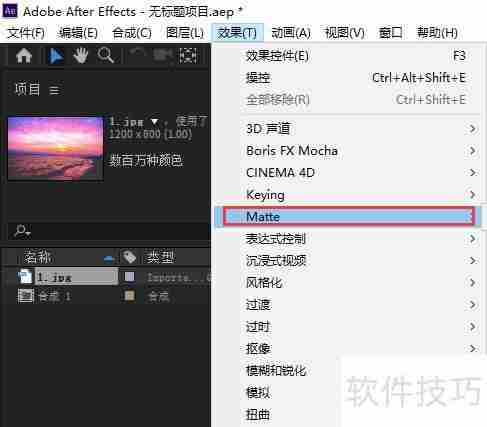Click the 项目 panel title
The width and height of the screenshot is (487, 427).
[x=27, y=89]
